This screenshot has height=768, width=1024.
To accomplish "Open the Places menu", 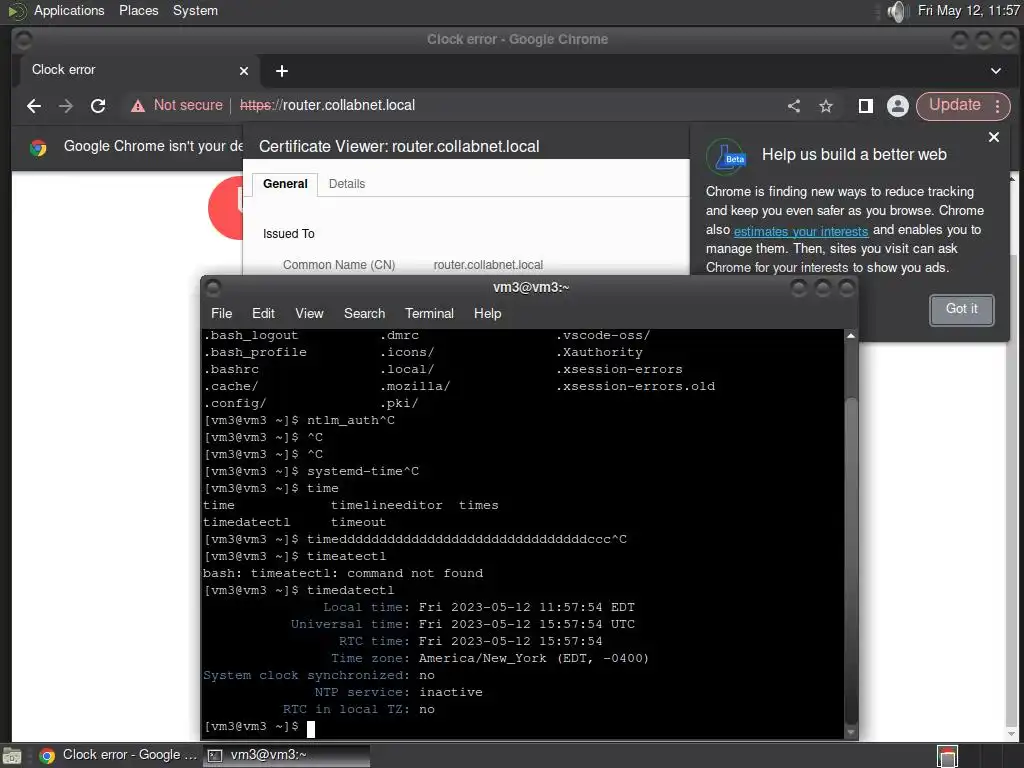I will click(138, 10).
